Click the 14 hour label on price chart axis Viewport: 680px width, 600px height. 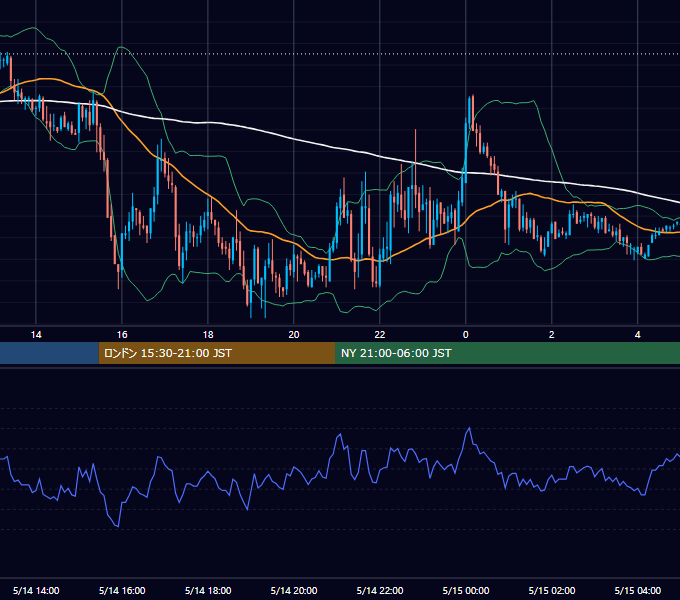tap(36, 335)
